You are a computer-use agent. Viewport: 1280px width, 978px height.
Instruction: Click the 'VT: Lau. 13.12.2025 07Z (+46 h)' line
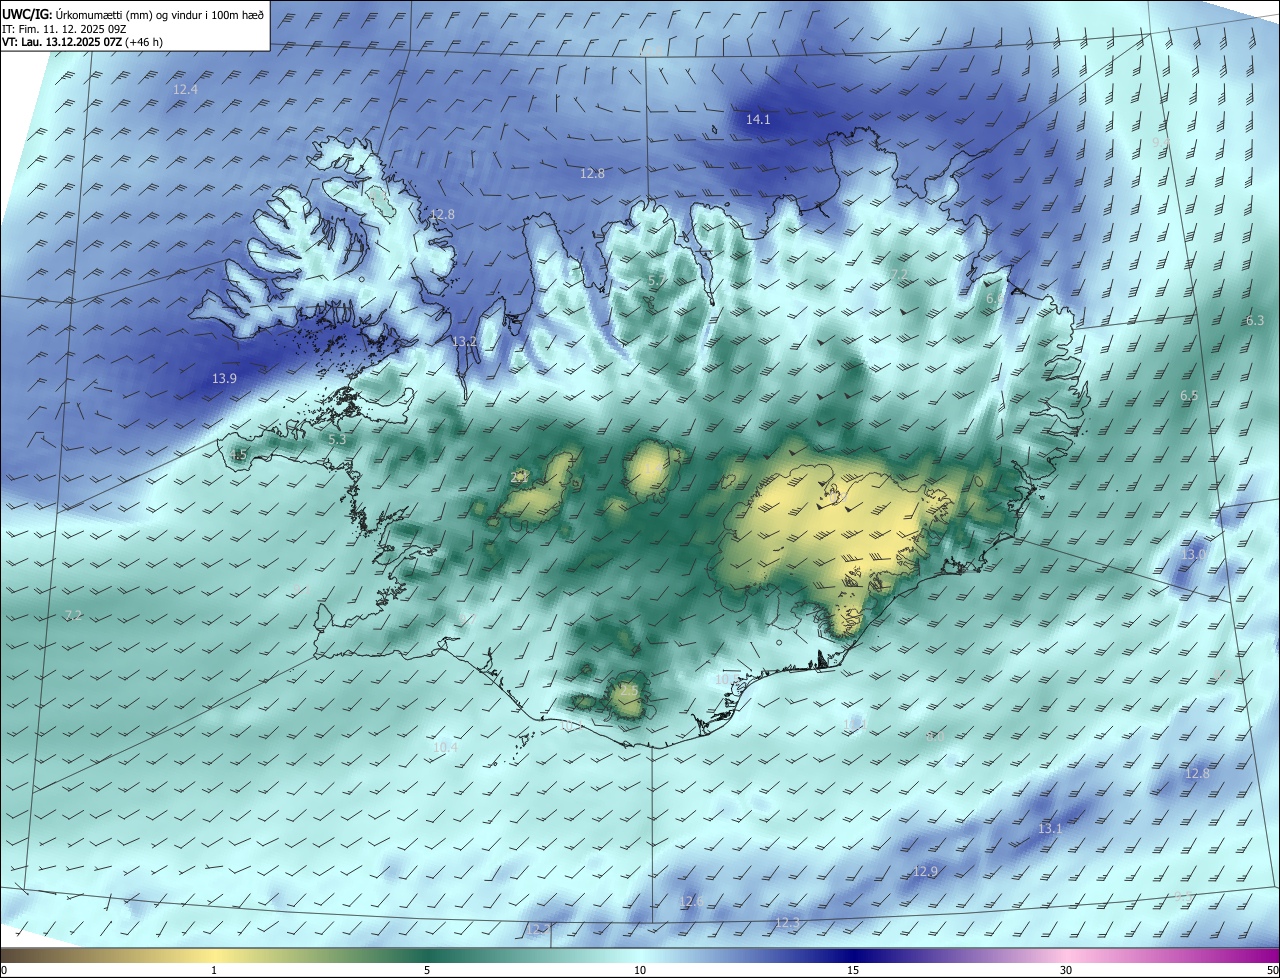click(x=83, y=42)
